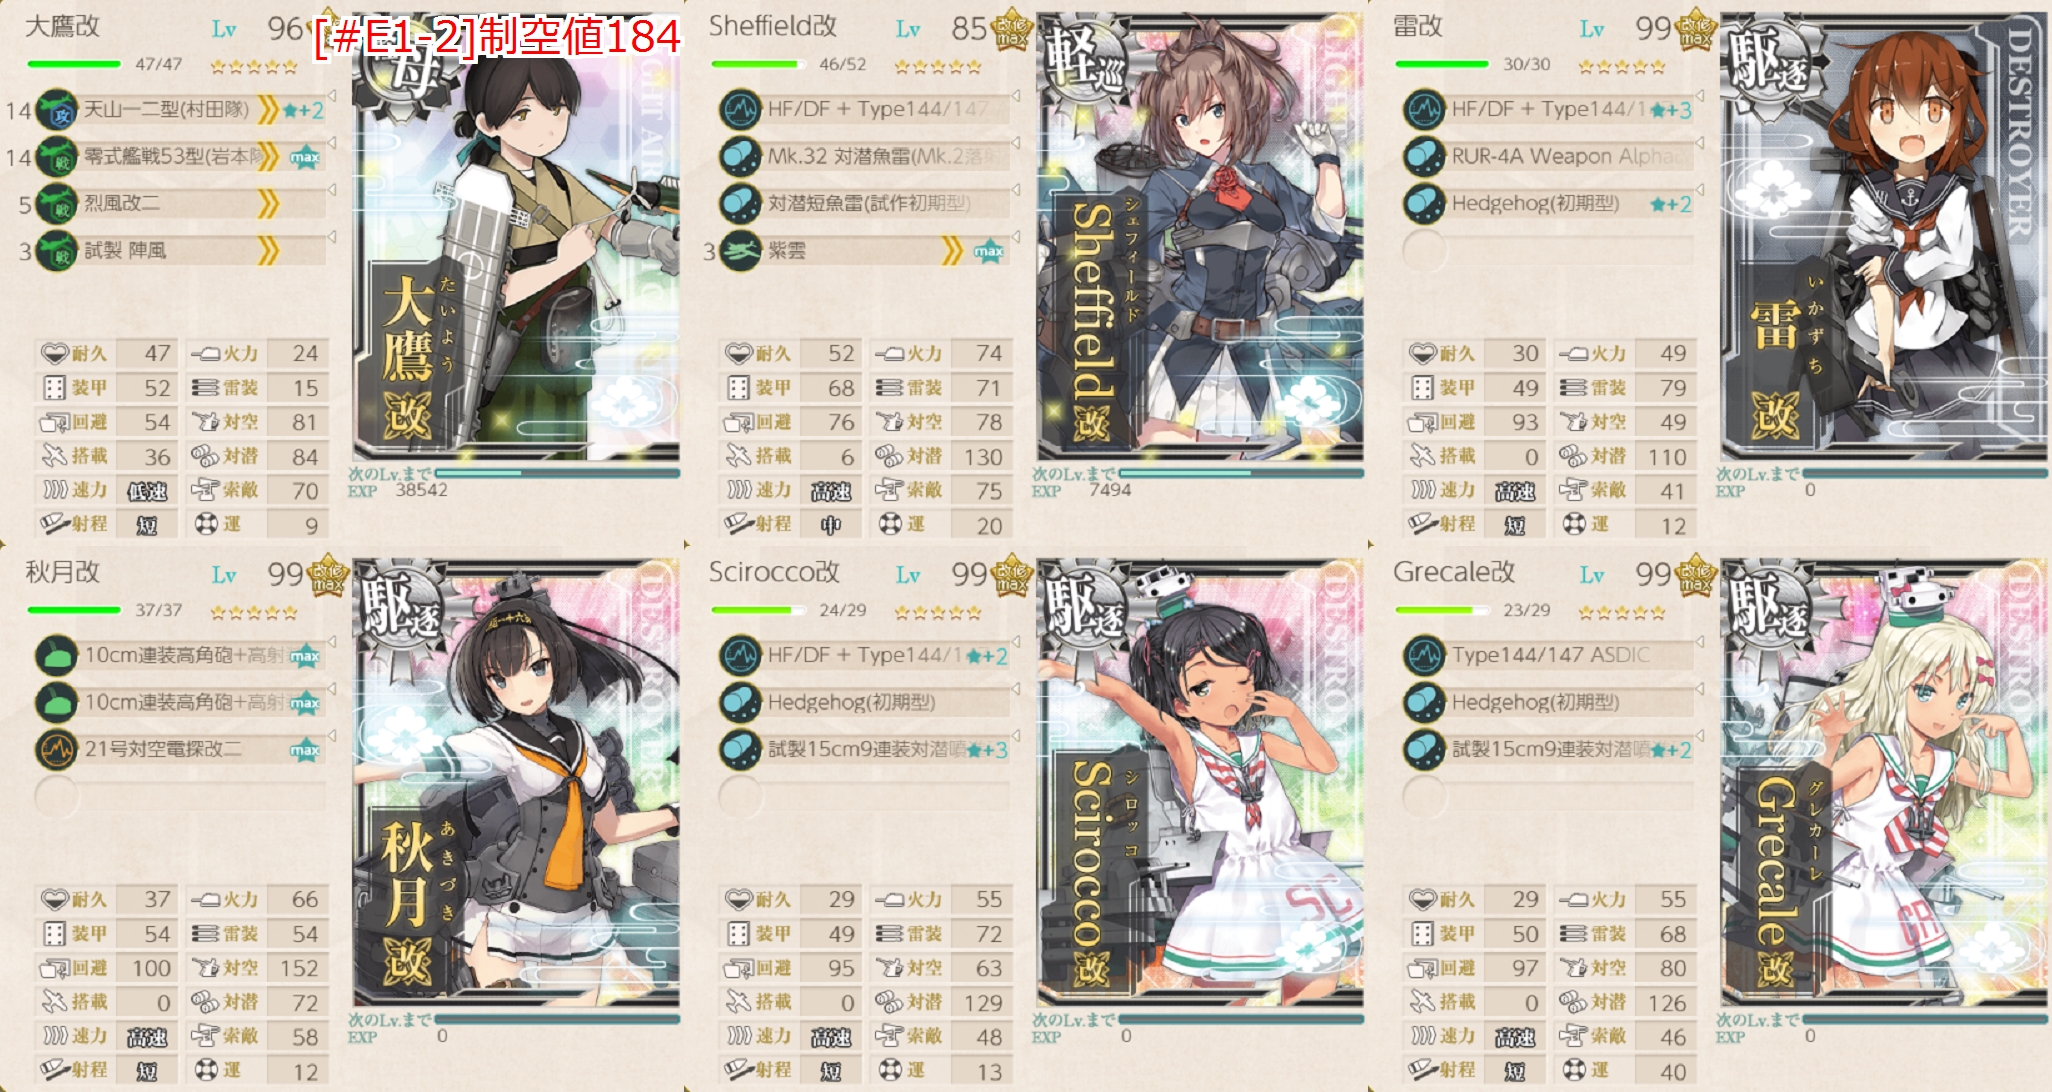This screenshot has width=2052, height=1092.
Task: Open Scirocco改's empty fourth equipment slot
Action: click(864, 797)
